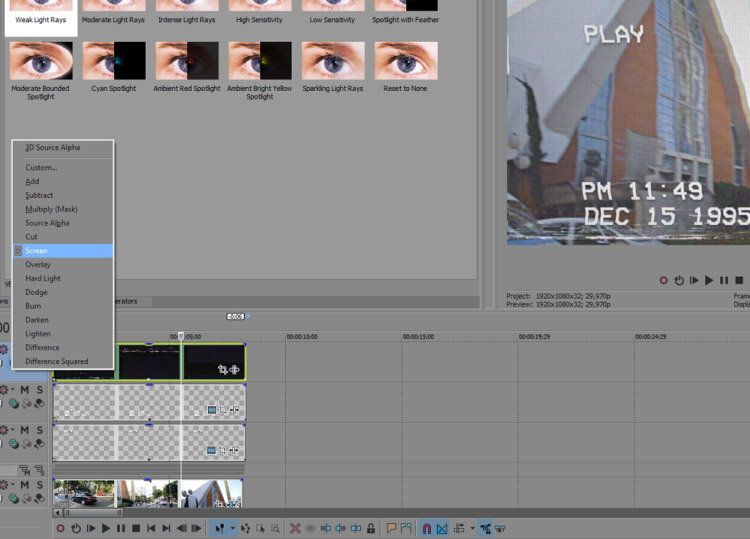Choose Add compositing mode
Screen dimensions: 750x539
[x=63, y=181]
